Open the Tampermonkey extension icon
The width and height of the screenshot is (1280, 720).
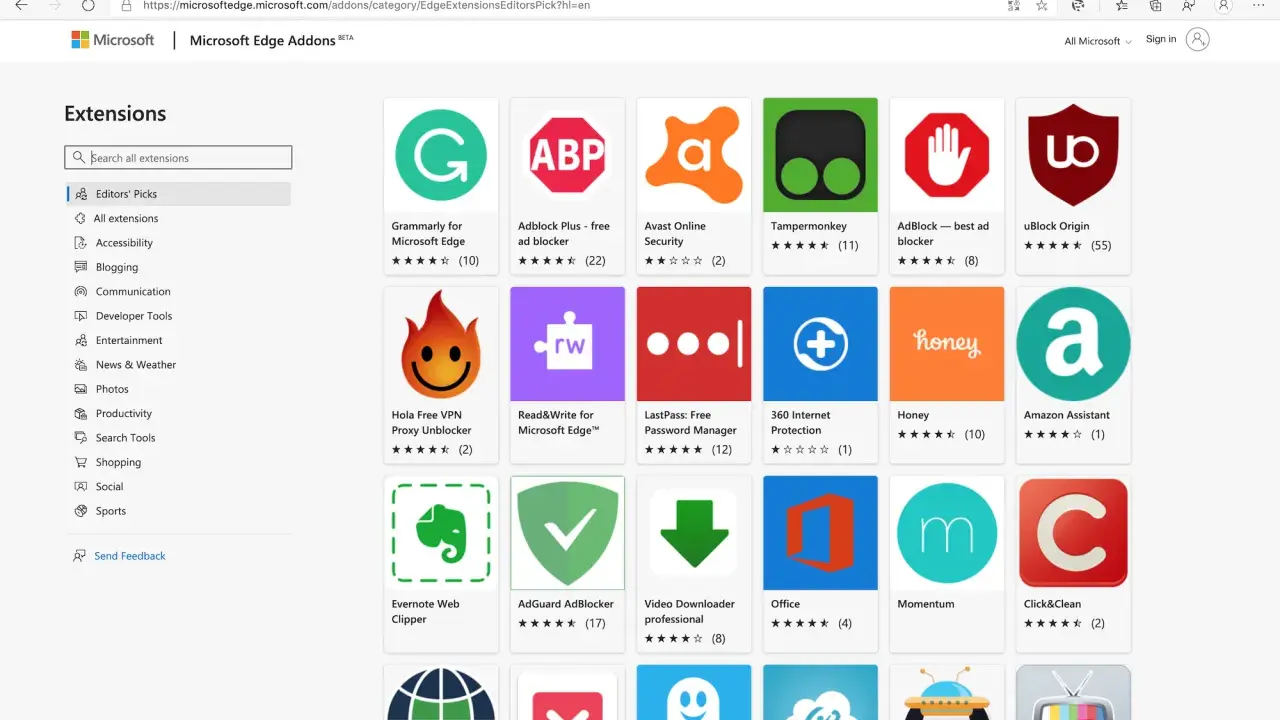click(x=820, y=155)
